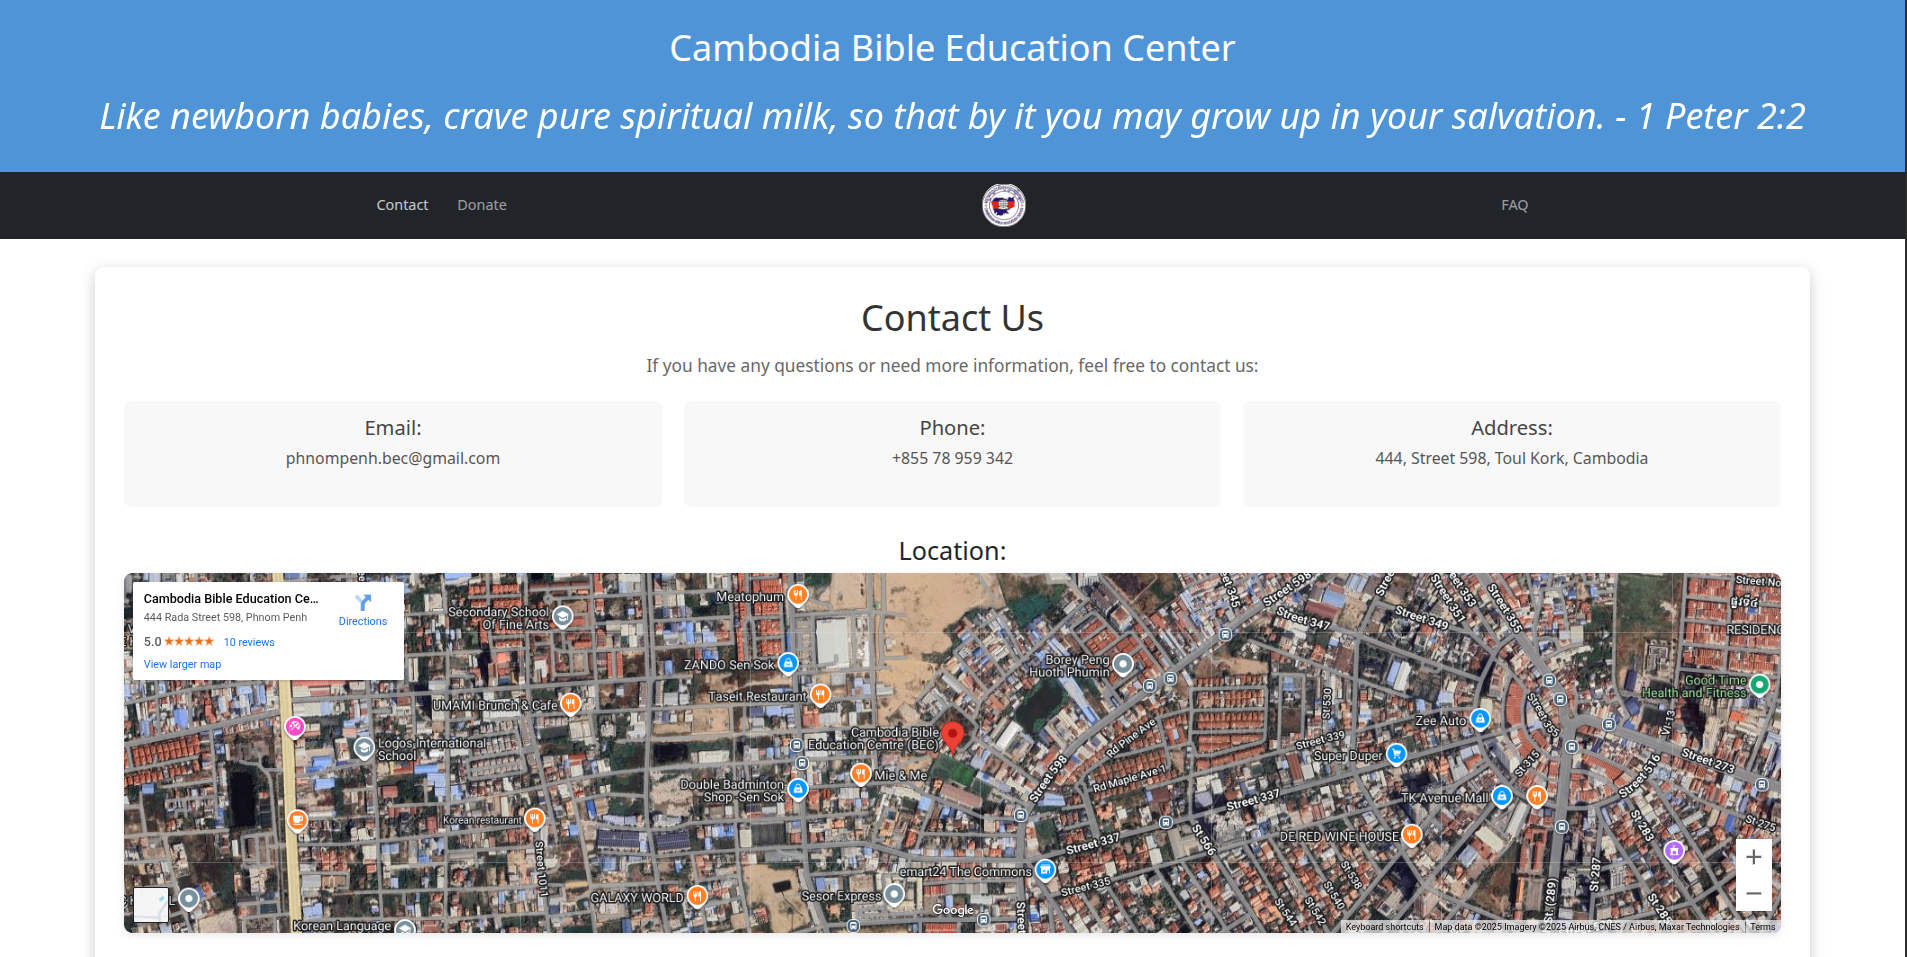Click the ZANDO Sen Sok shopping marker
Viewport: 1907px width, 957px height.
(788, 663)
